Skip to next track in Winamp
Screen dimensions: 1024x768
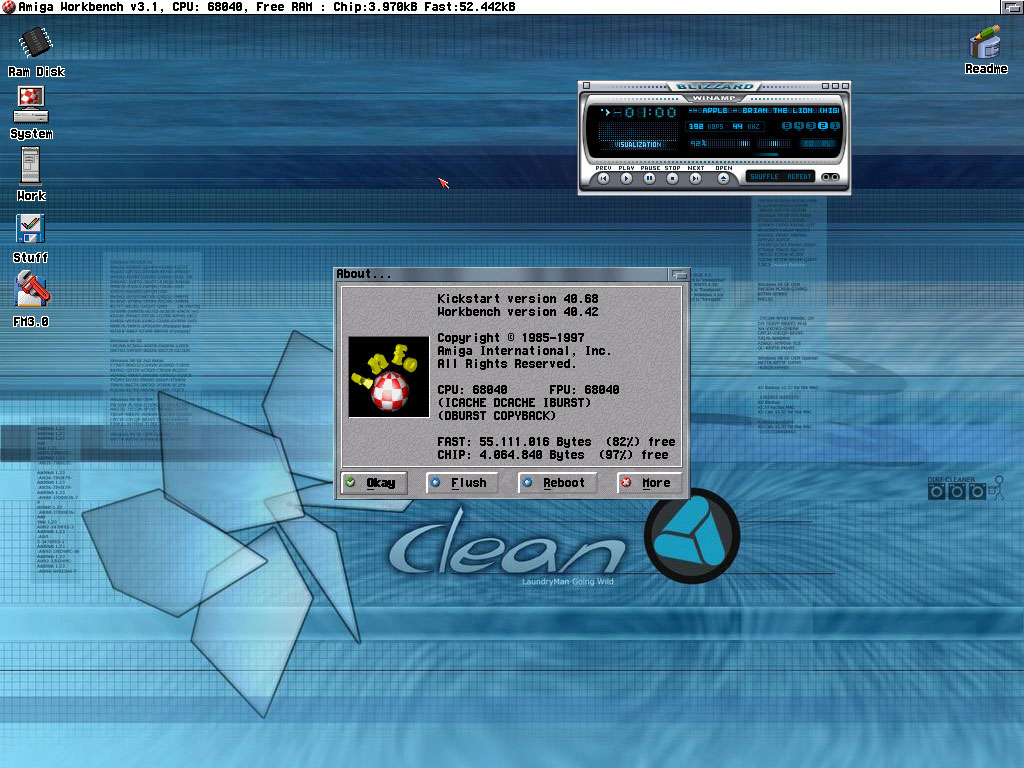click(696, 178)
